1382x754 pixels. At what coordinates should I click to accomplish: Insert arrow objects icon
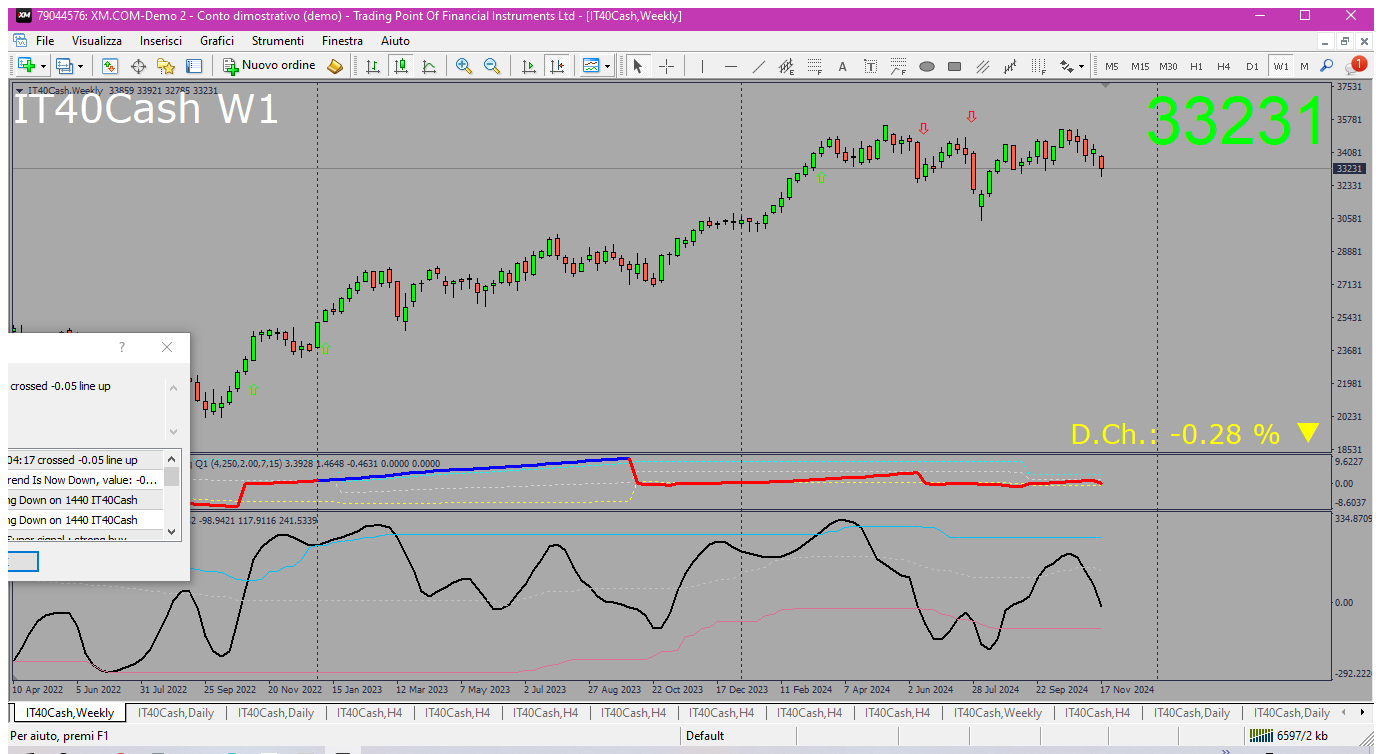point(1067,66)
